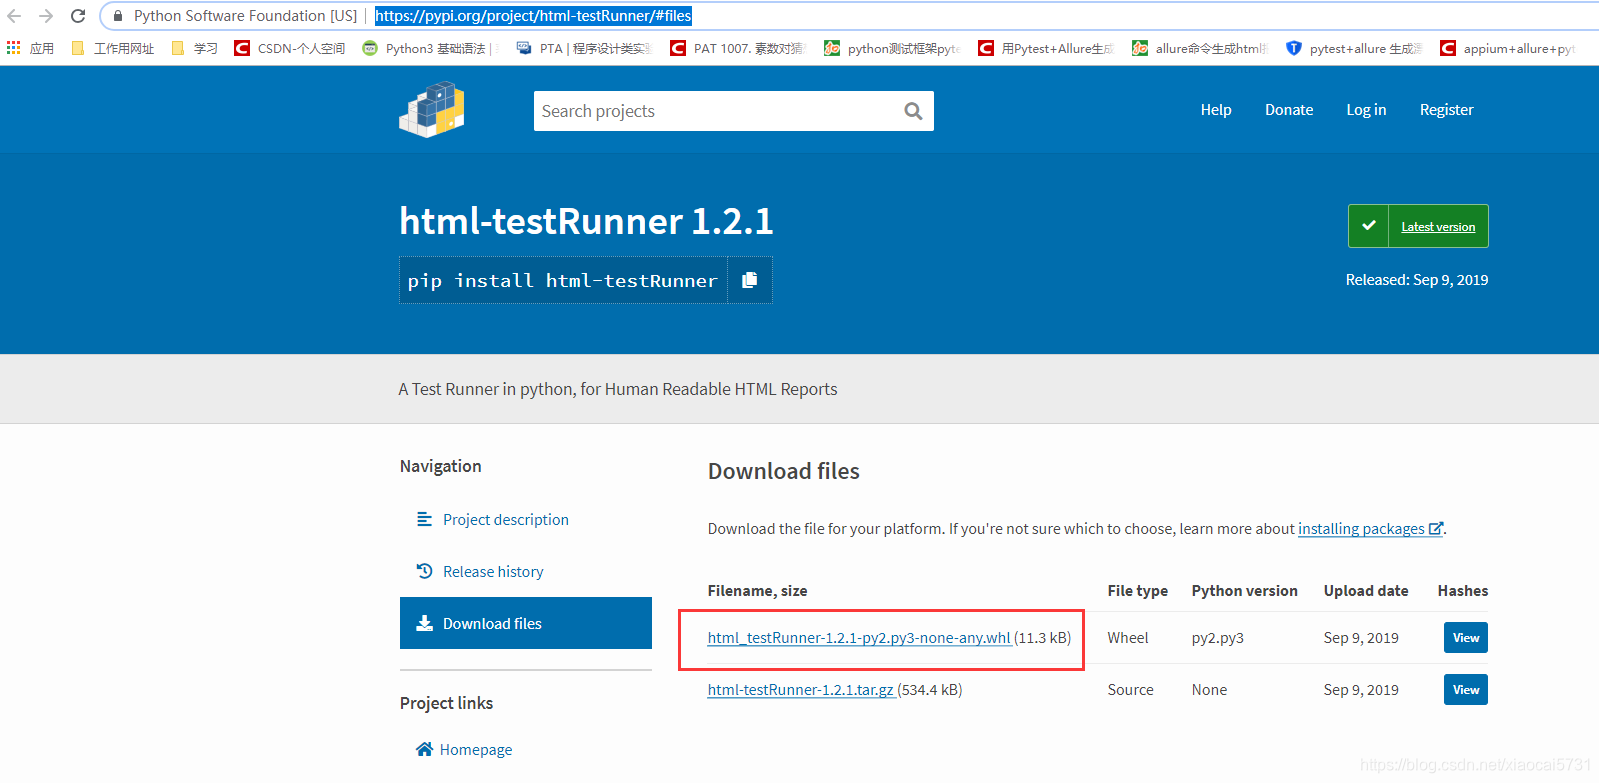
Task: Open the pytest+allure 生成 bookmark
Action: coord(1354,48)
